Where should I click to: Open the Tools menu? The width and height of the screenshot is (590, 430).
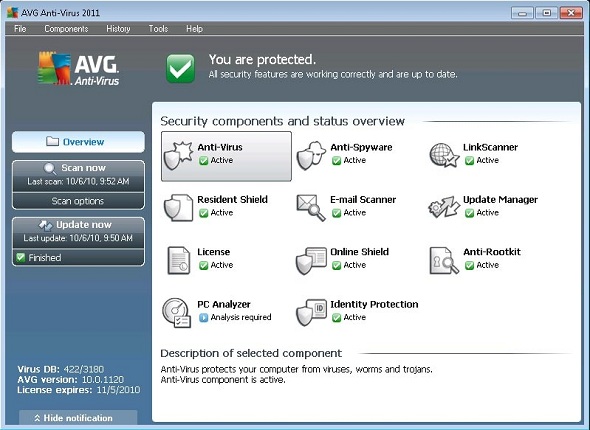coord(158,29)
